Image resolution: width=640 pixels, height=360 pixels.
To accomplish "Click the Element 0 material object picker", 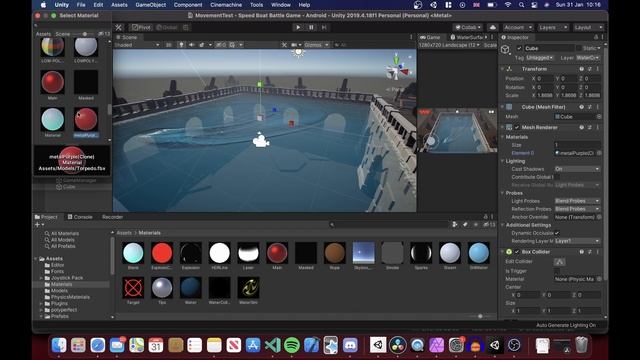I will (599, 153).
